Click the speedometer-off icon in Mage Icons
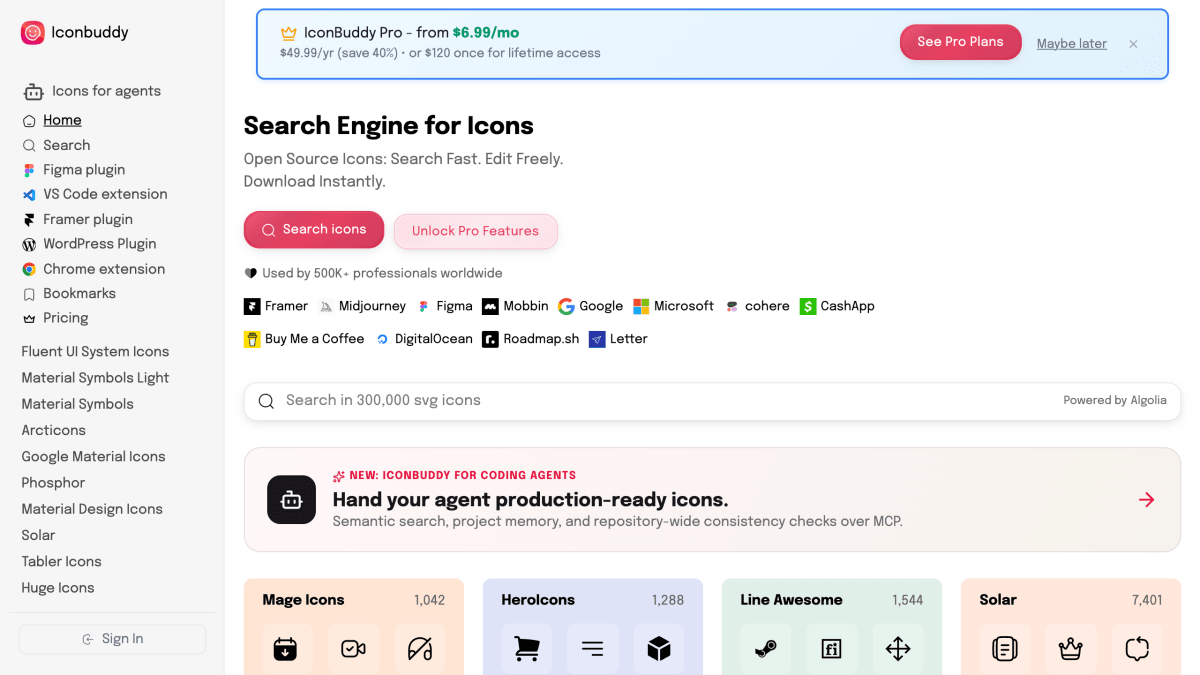Screen dimensions: 1200x675 420,649
